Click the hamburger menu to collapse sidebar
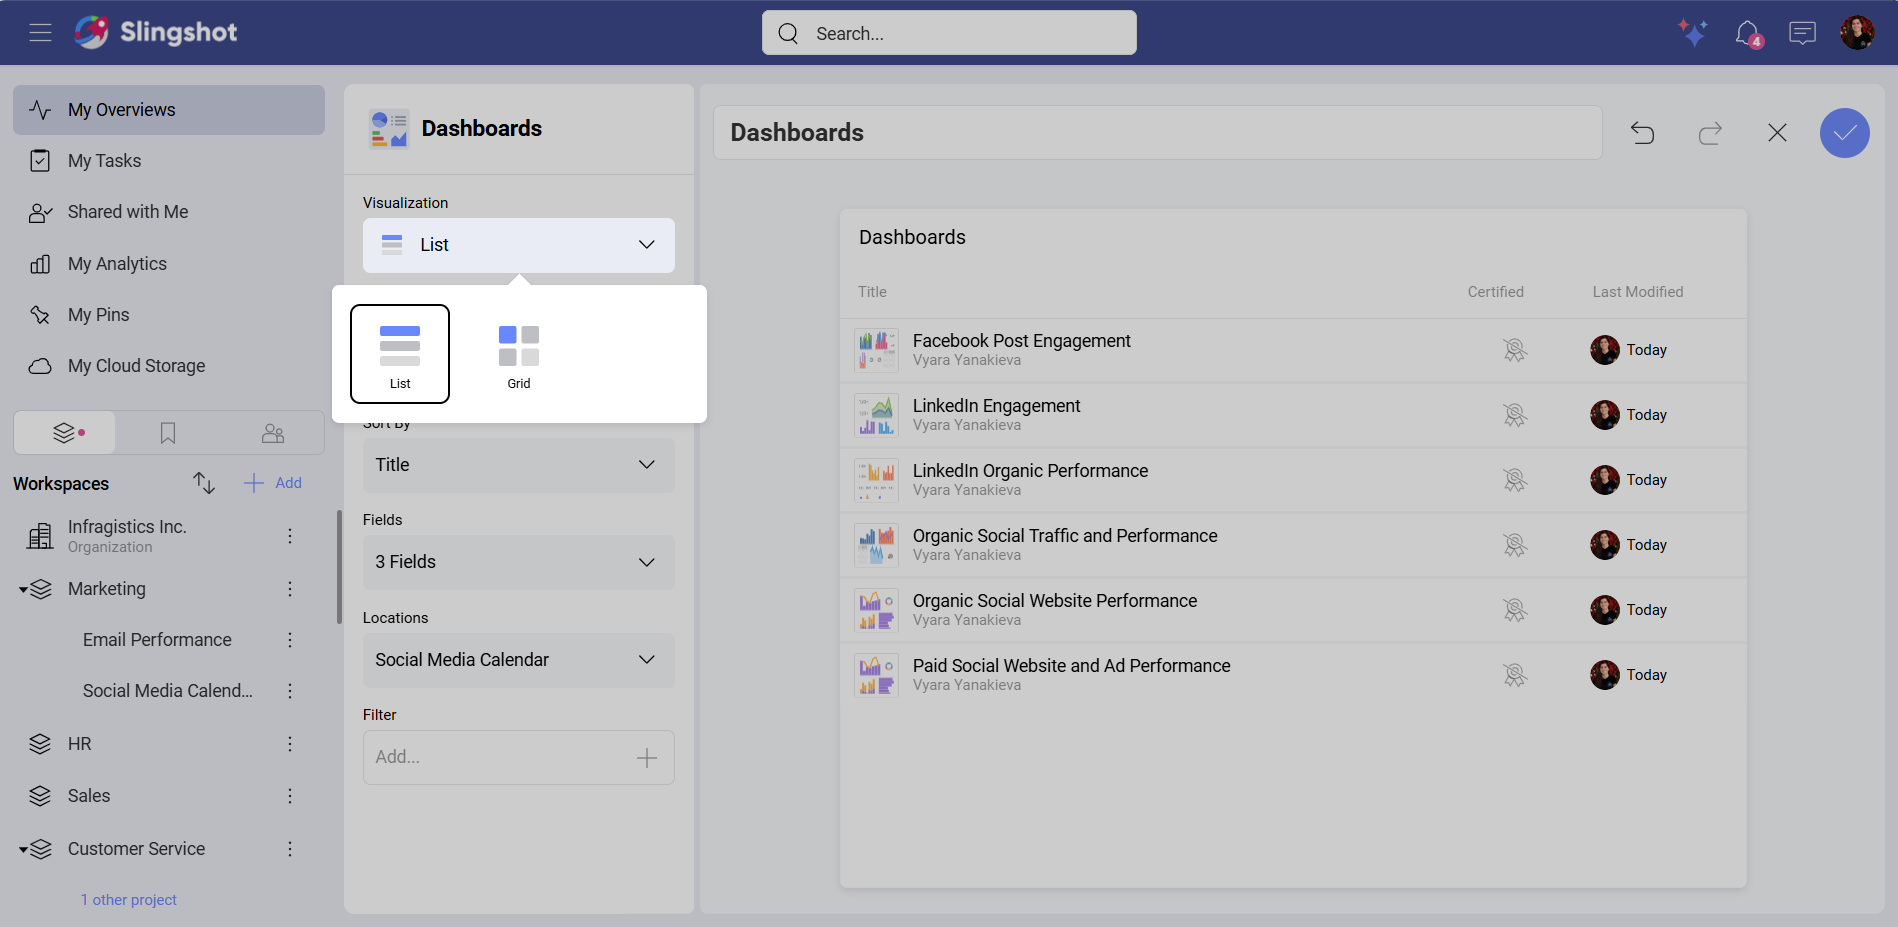This screenshot has height=927, width=1898. click(x=41, y=32)
